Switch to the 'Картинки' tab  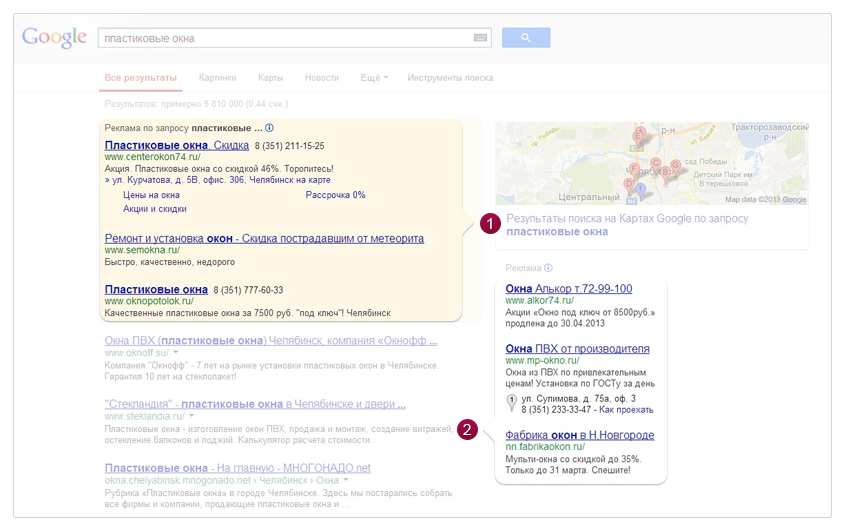(x=217, y=78)
